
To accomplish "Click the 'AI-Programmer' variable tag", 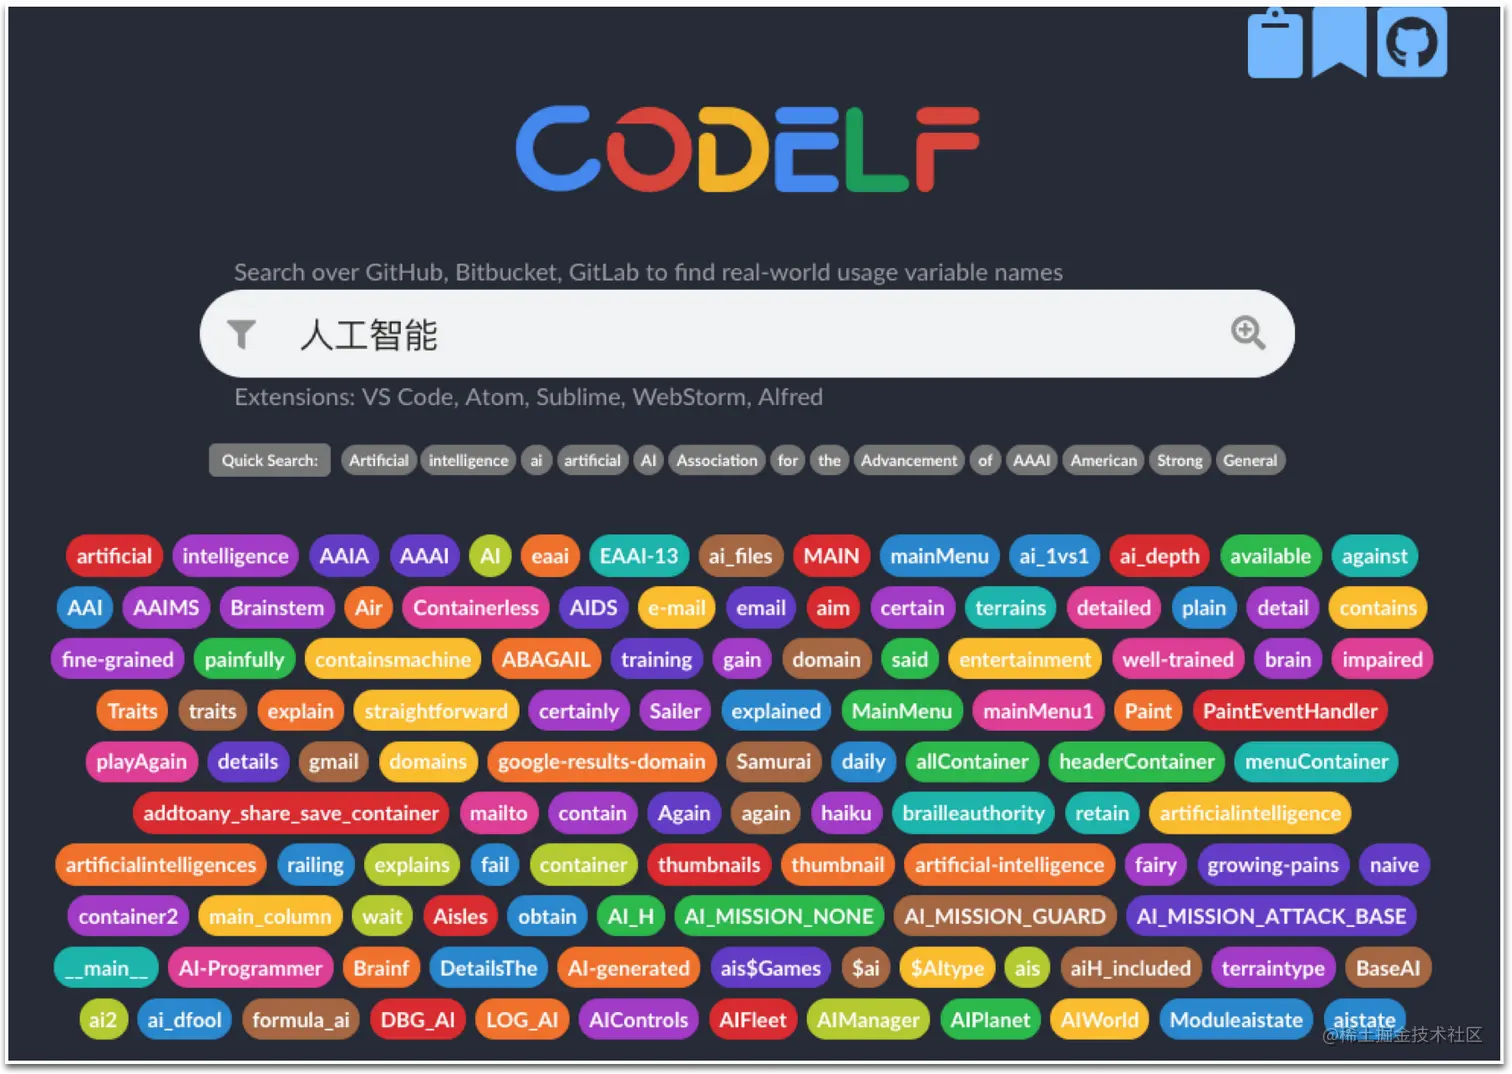I will pos(250,969).
